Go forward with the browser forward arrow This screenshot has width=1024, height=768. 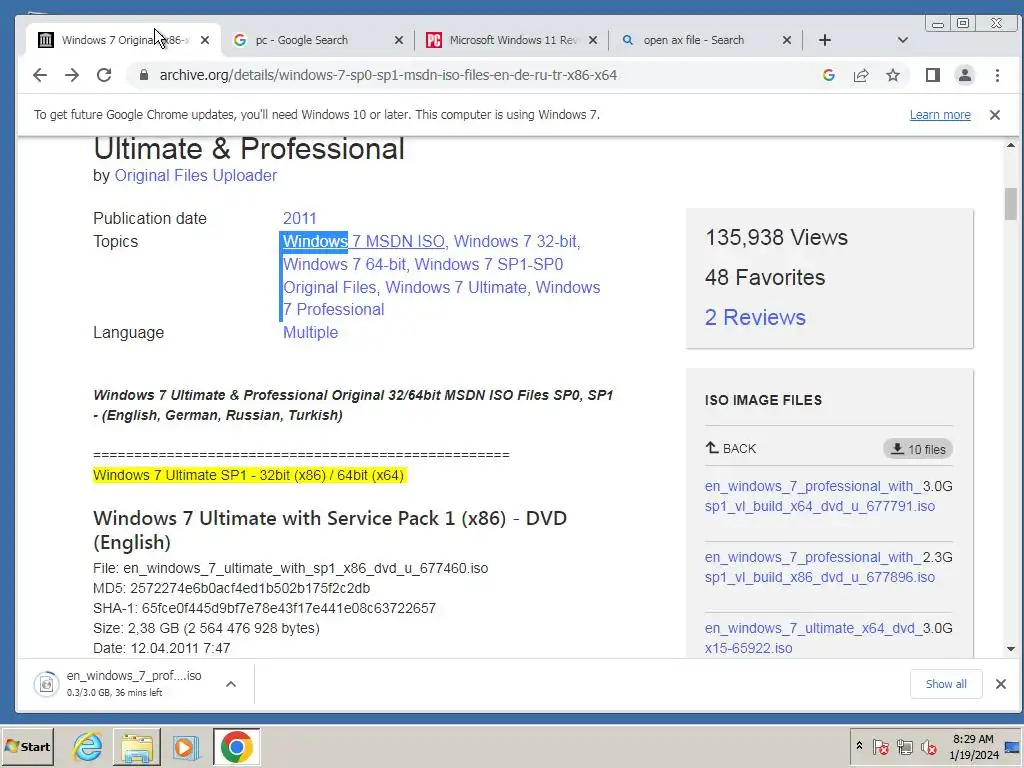pos(72,75)
